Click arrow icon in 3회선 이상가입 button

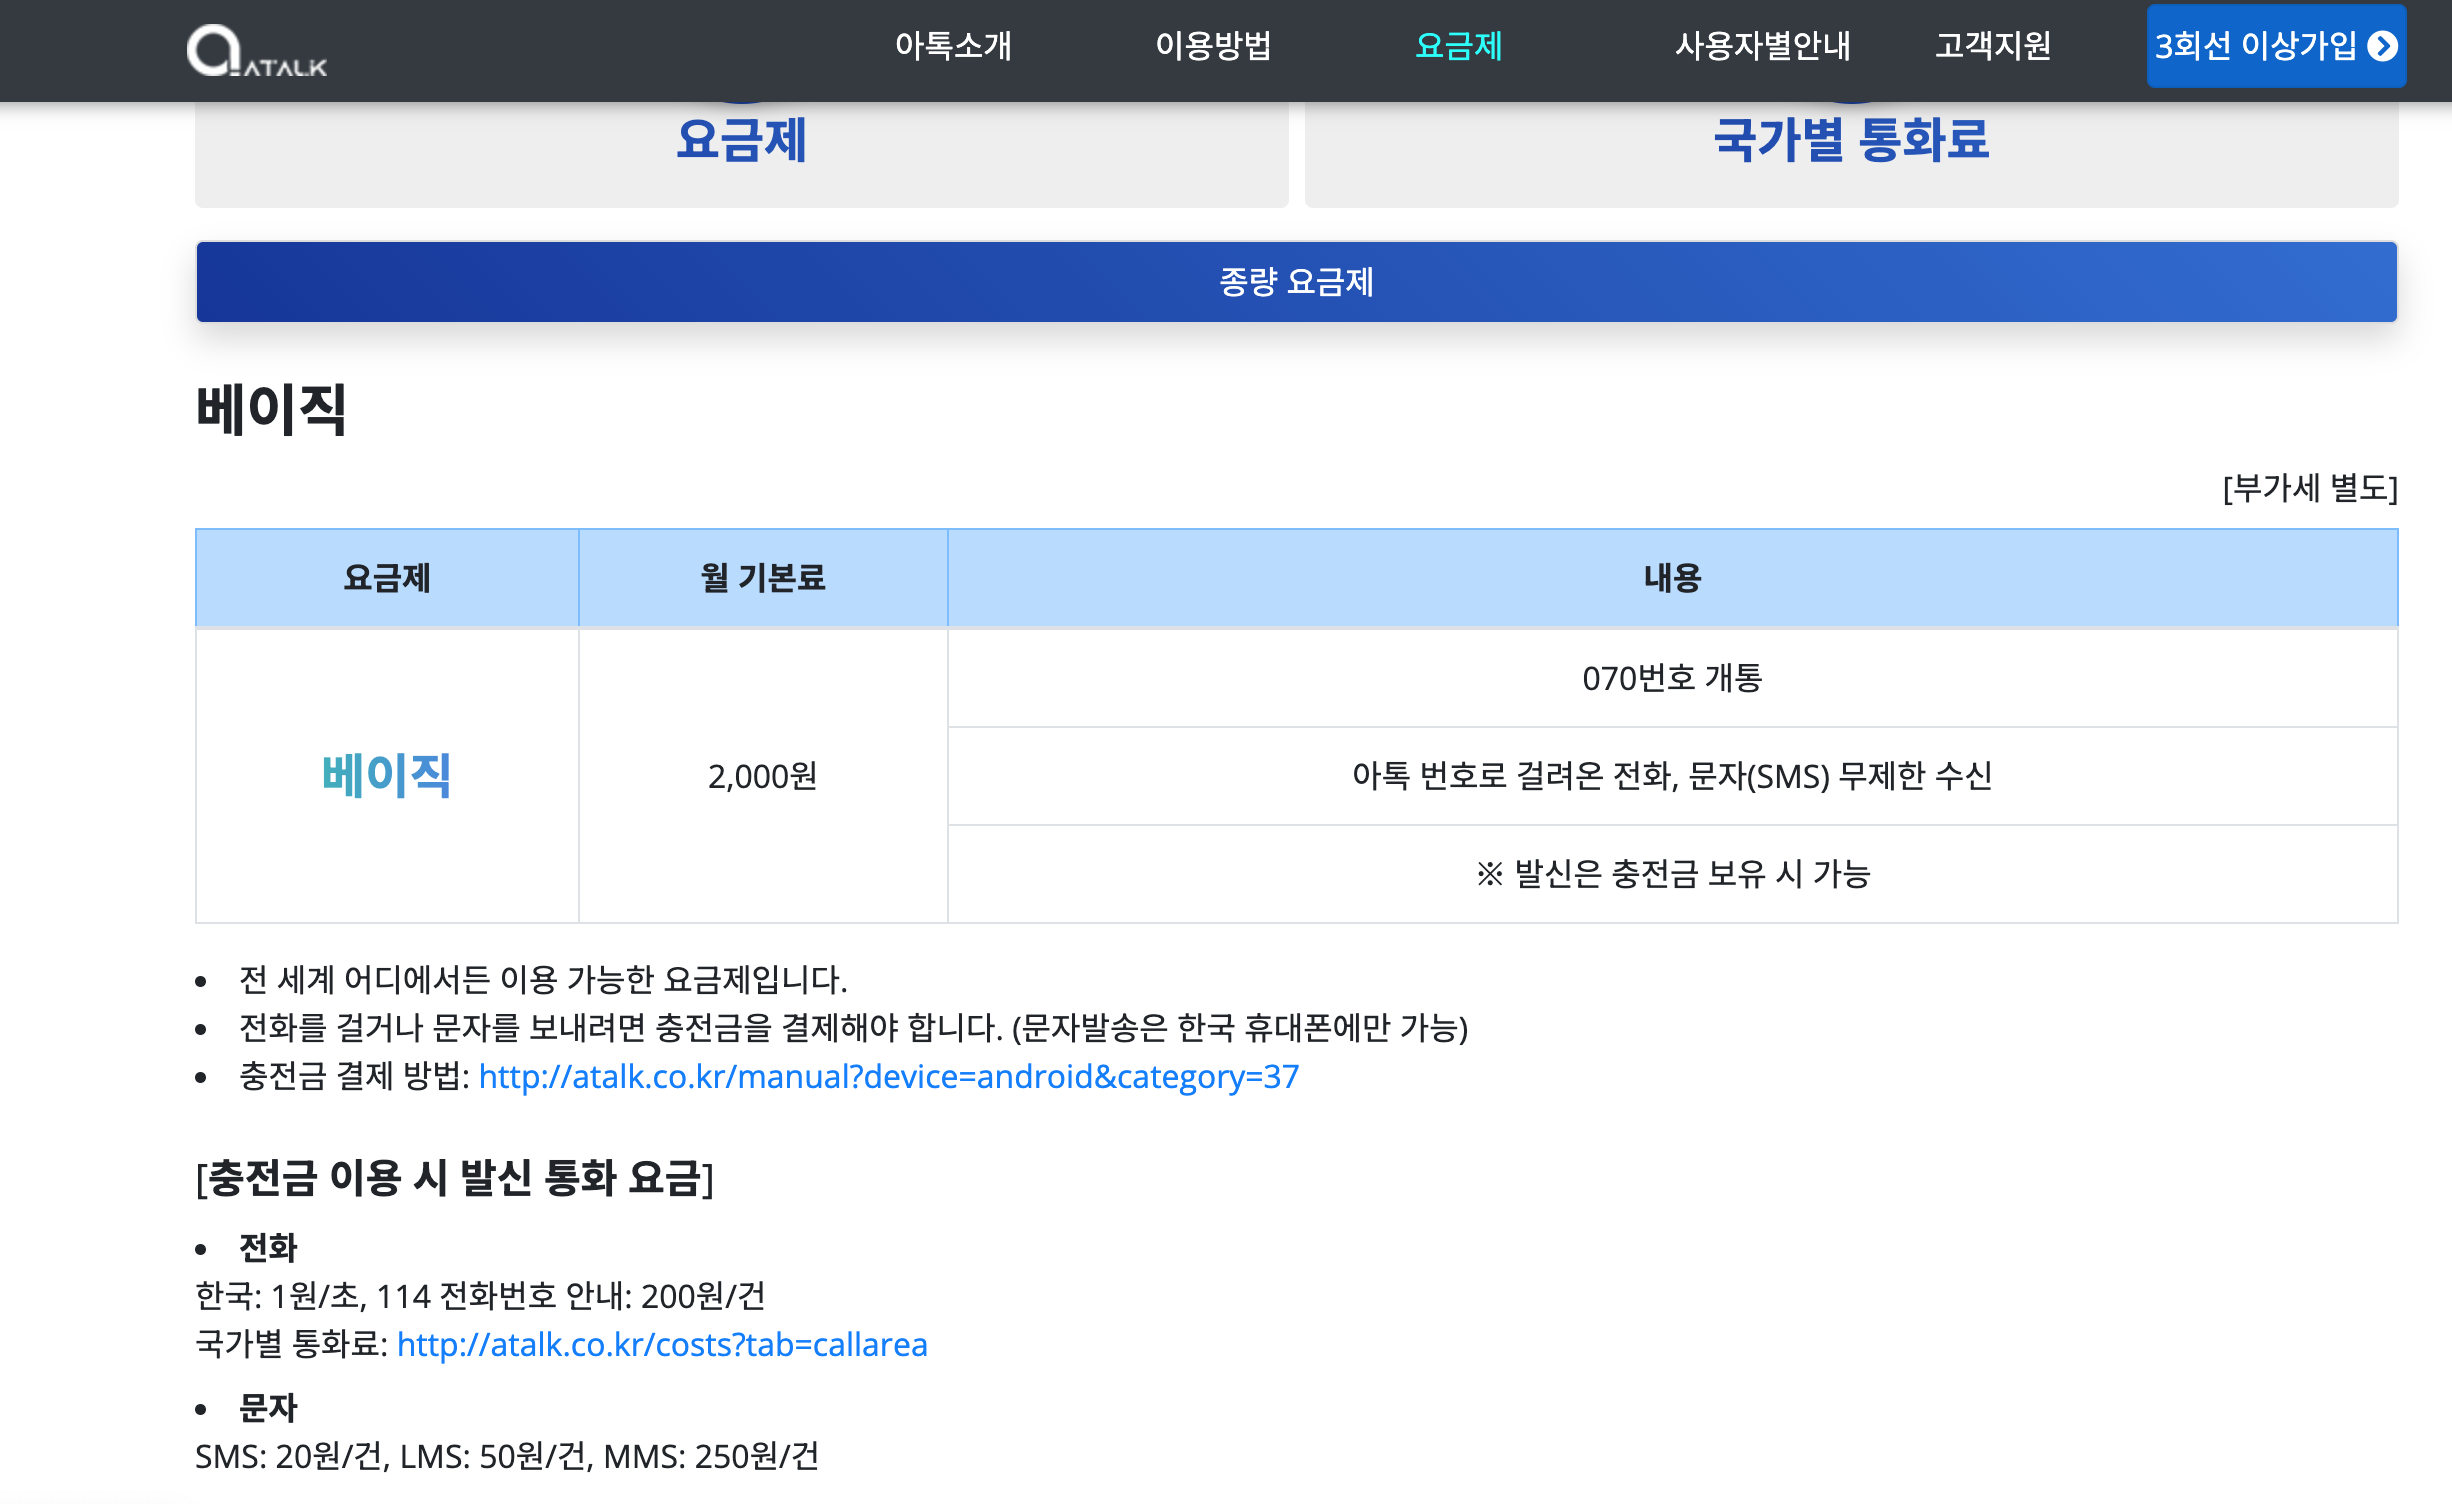[x=2383, y=46]
